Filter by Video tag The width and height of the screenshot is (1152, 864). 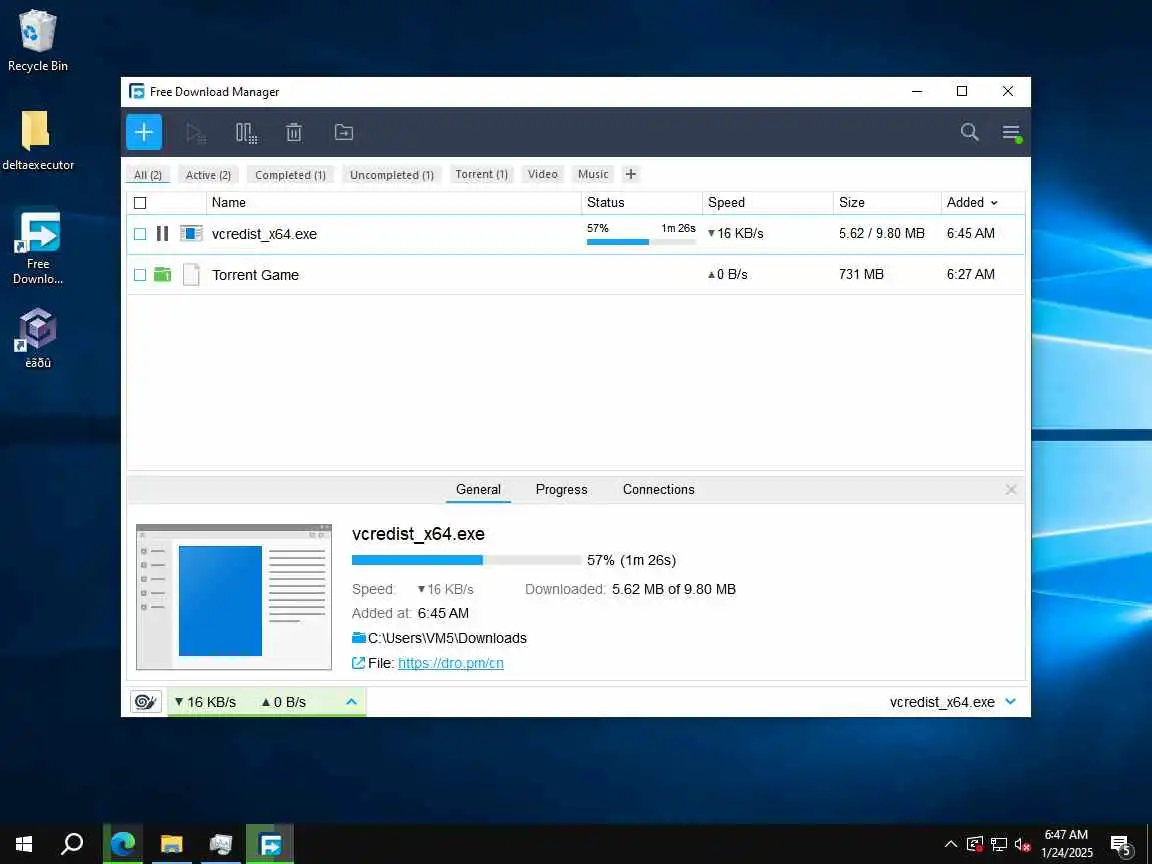coord(542,174)
